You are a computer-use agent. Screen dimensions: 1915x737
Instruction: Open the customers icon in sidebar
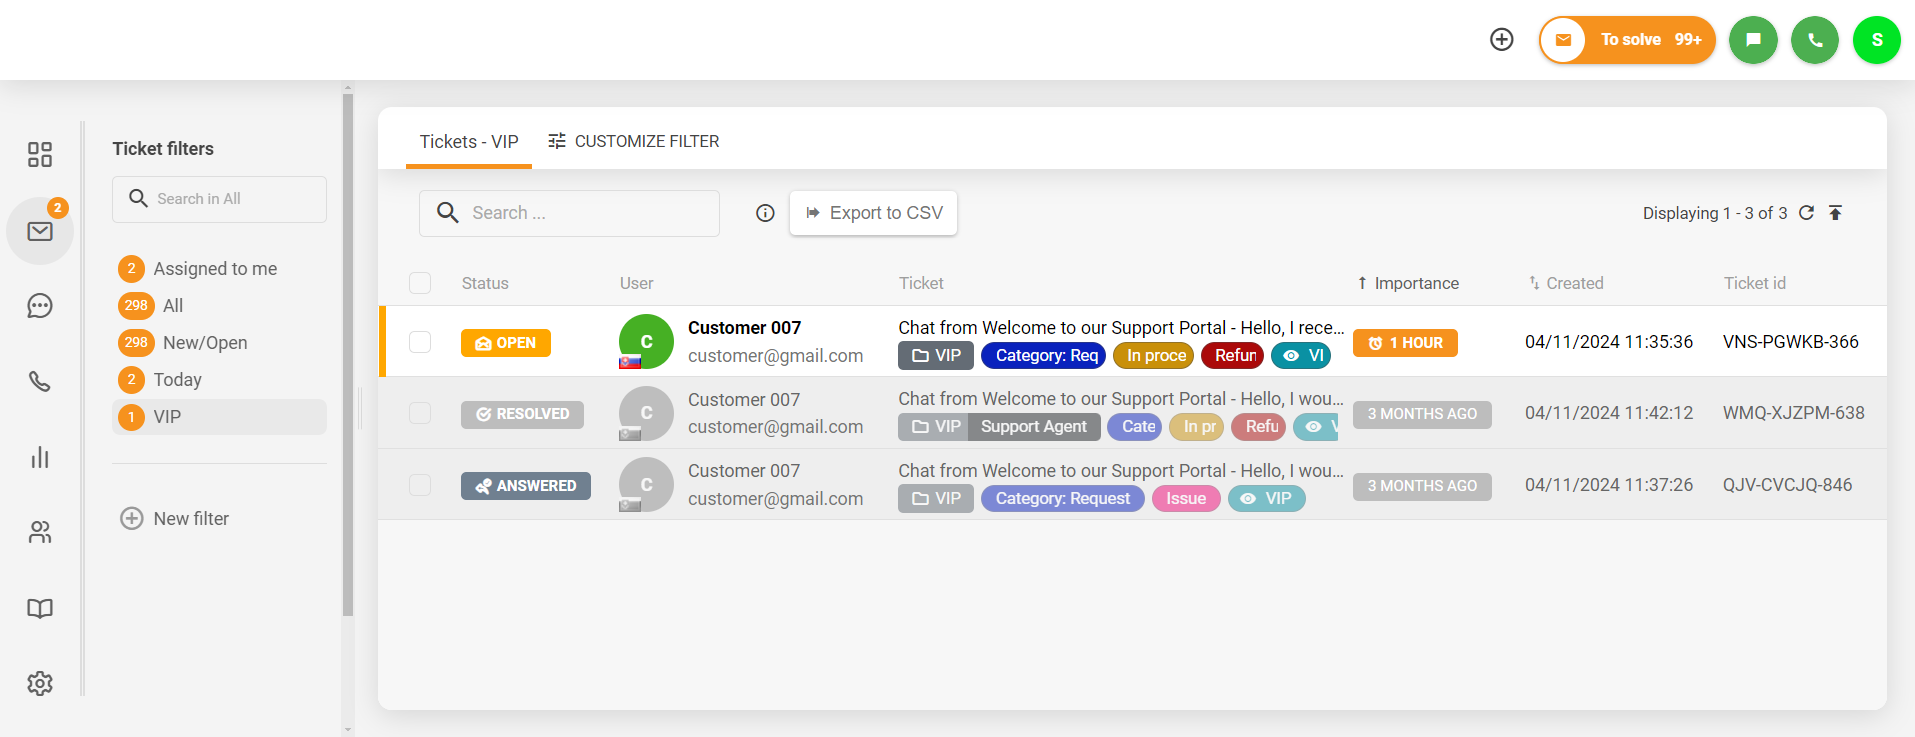click(40, 533)
